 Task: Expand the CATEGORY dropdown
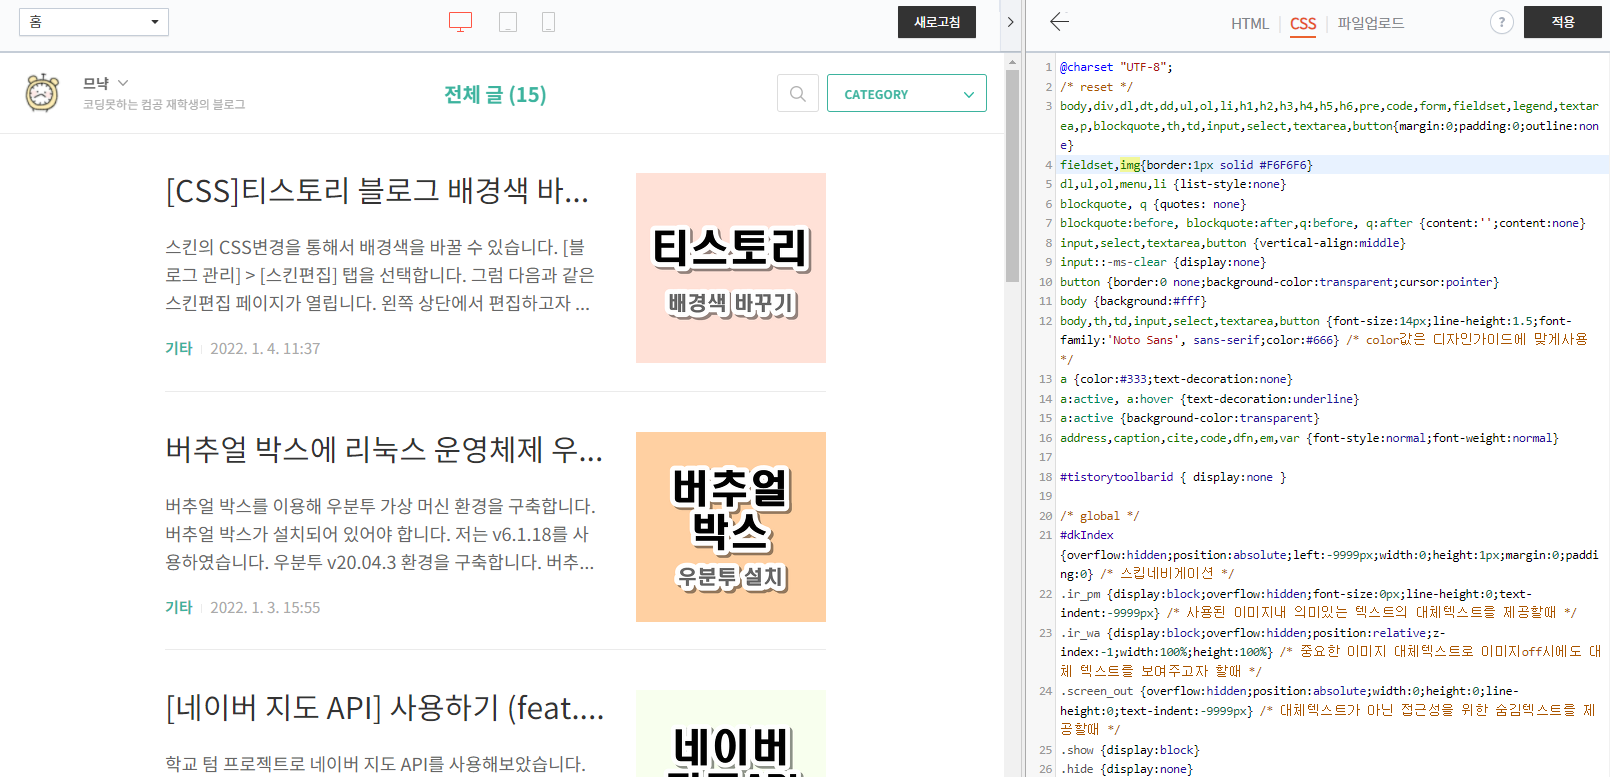pos(907,94)
